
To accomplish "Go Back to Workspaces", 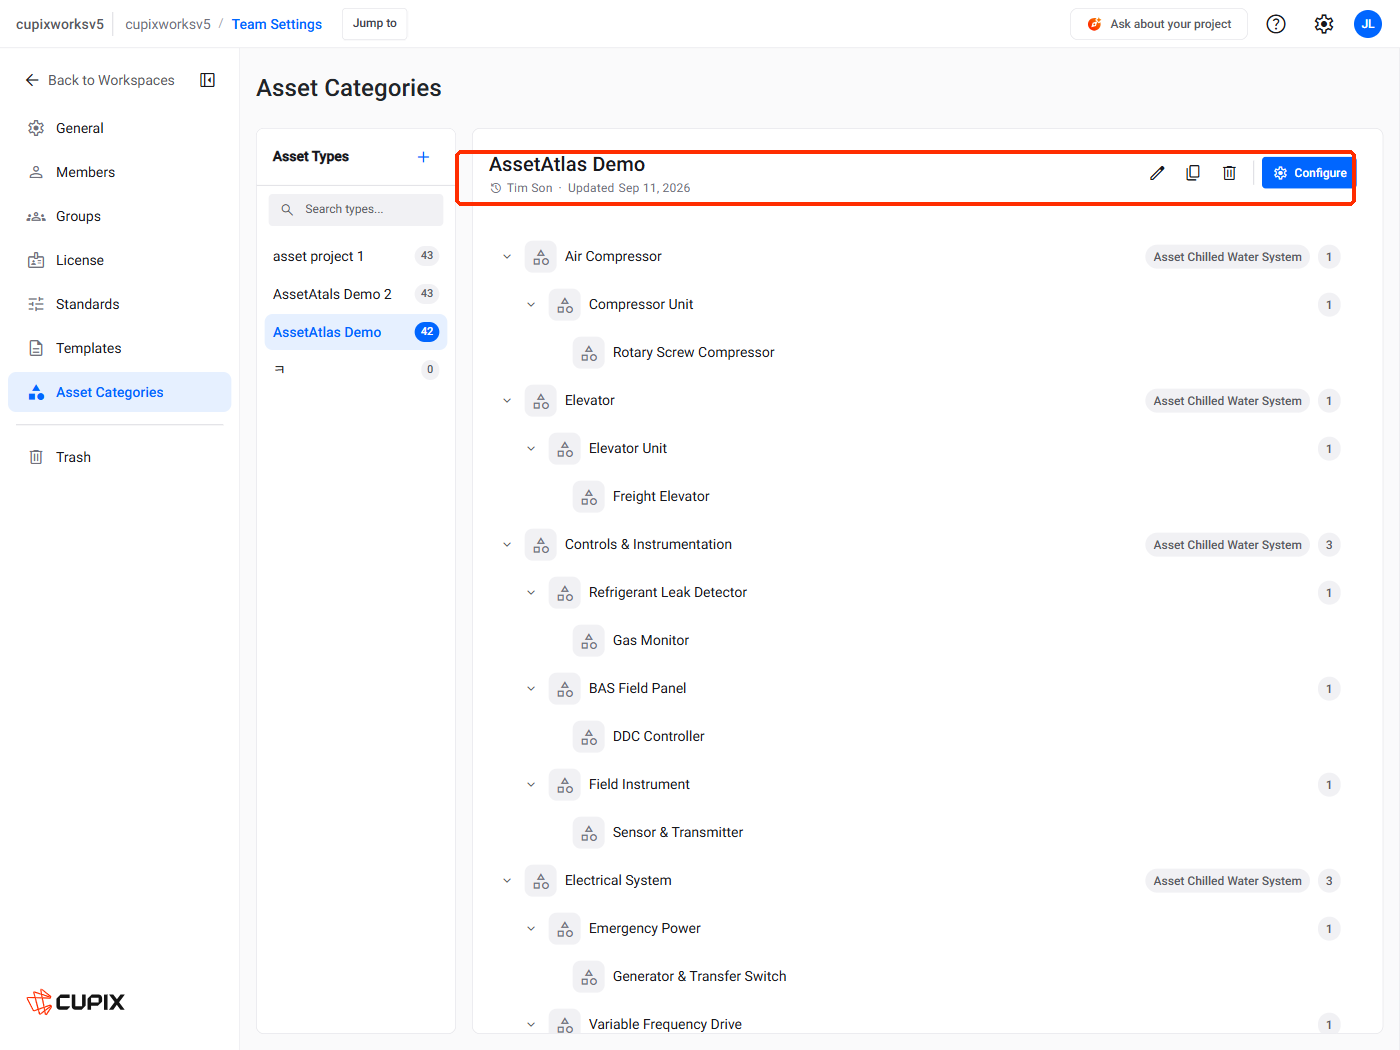I will point(100,80).
